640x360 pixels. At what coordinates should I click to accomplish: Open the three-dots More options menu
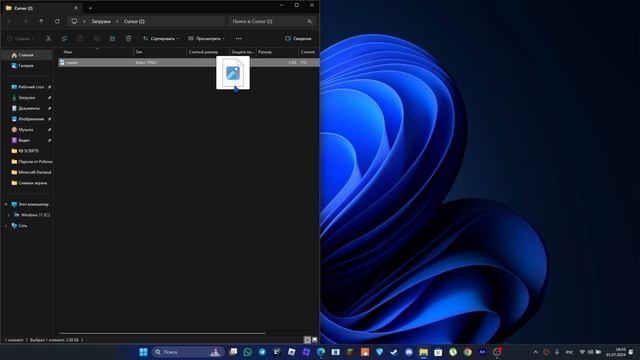[x=239, y=38]
